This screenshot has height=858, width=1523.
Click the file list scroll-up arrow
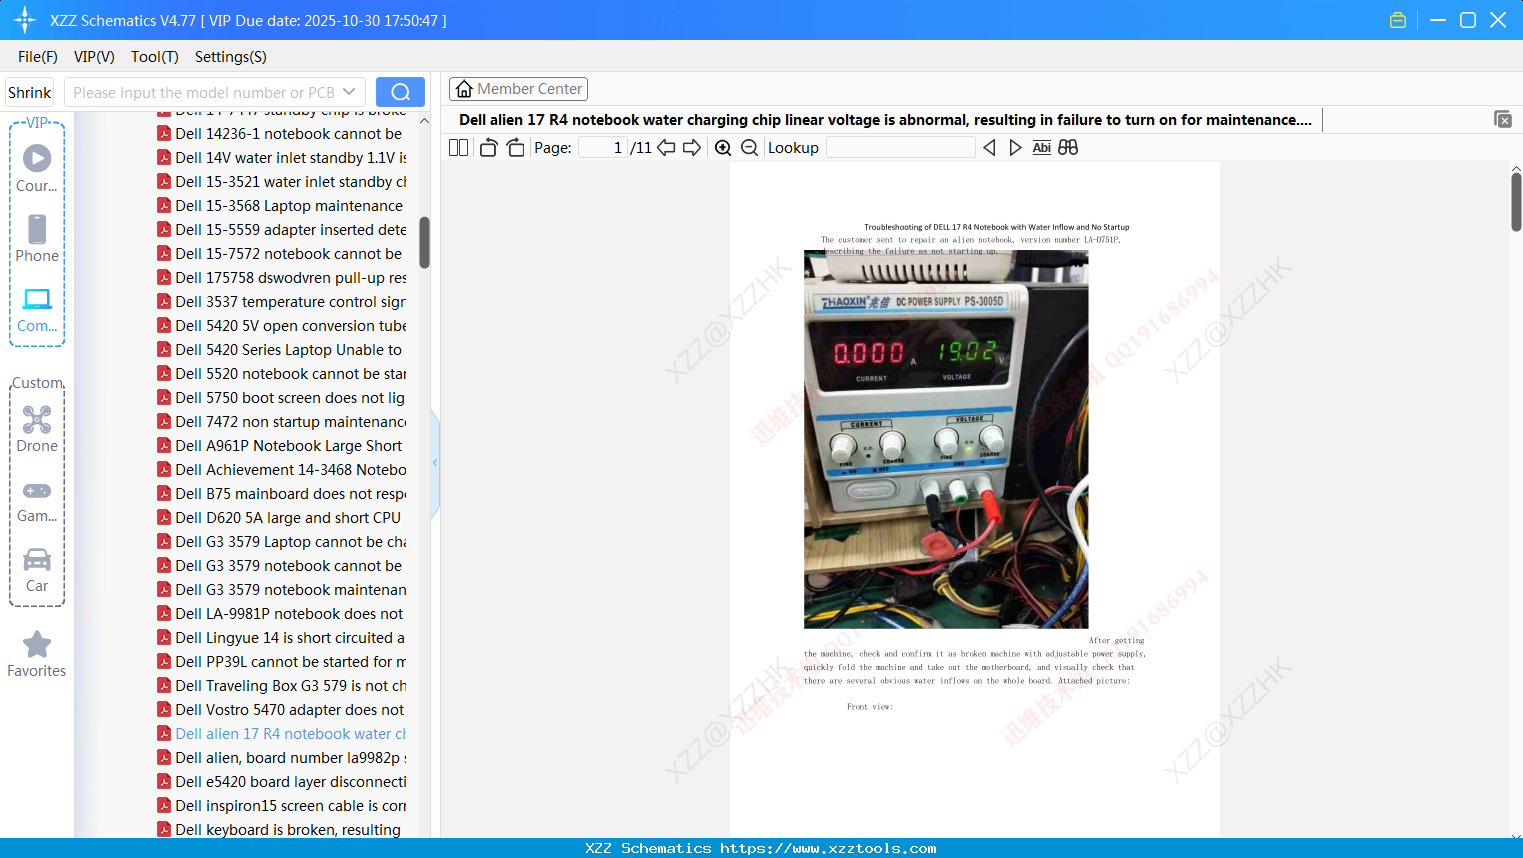click(424, 121)
